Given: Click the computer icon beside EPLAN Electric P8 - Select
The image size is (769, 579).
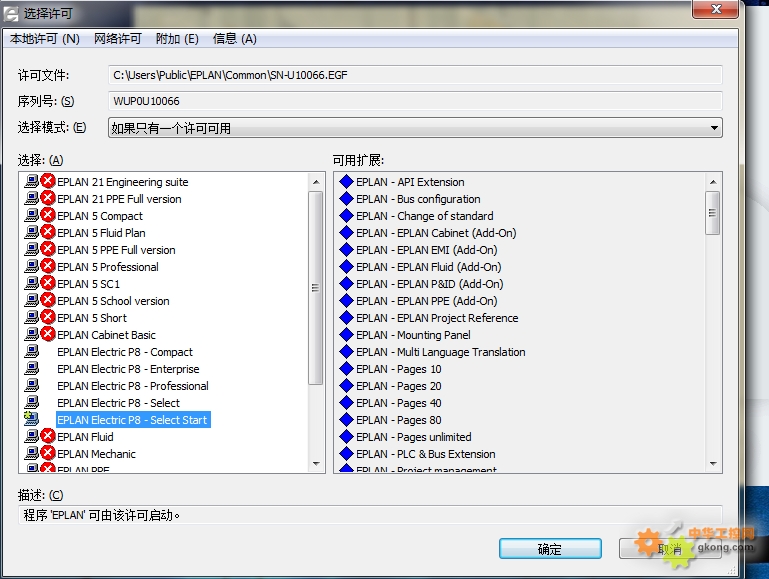Looking at the screenshot, I should [x=32, y=402].
